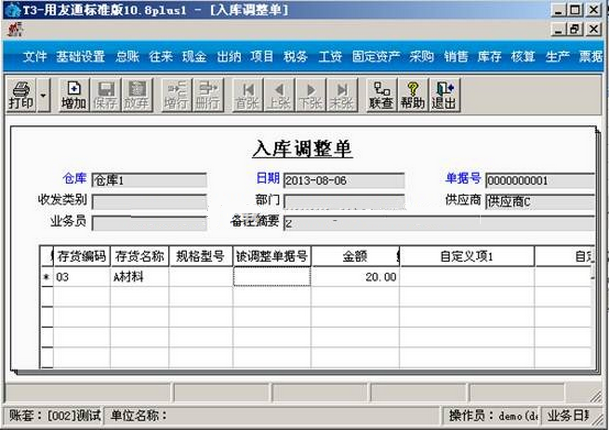The width and height of the screenshot is (609, 430).
Task: Click the Discard (放弃) toolbar icon
Action: click(137, 94)
